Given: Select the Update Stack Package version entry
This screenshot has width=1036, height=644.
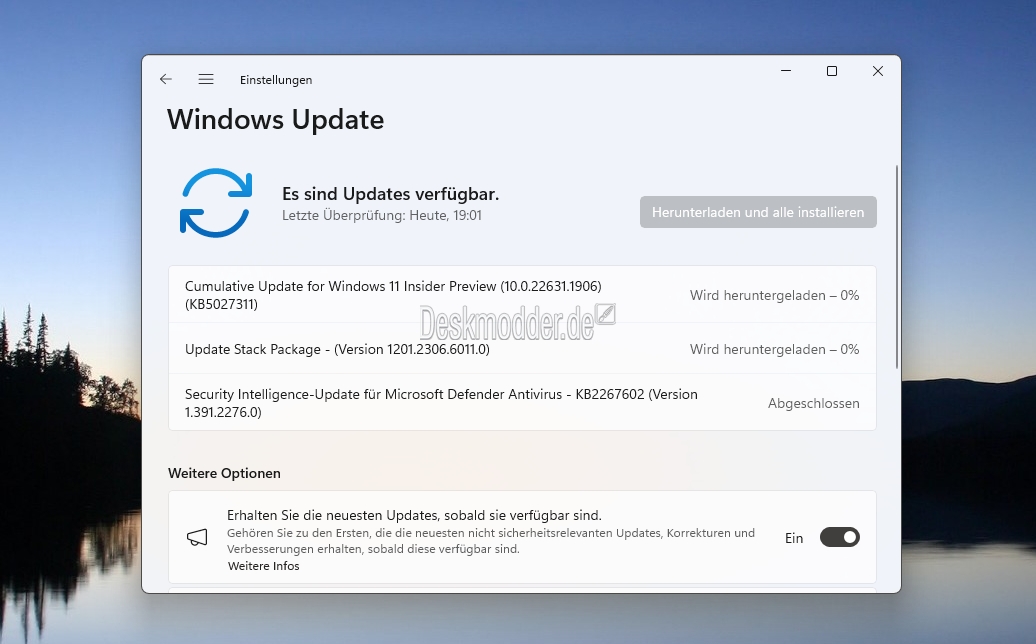Looking at the screenshot, I should 523,349.
